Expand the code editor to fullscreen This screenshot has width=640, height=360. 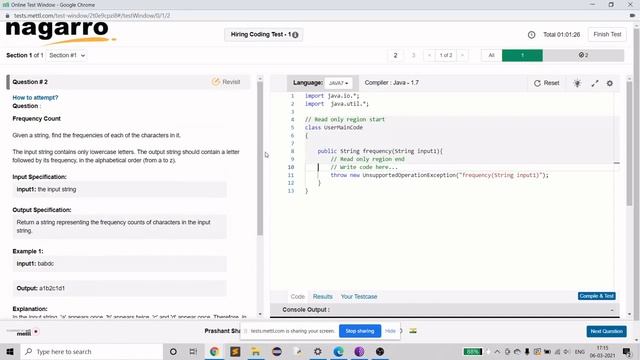coord(595,83)
